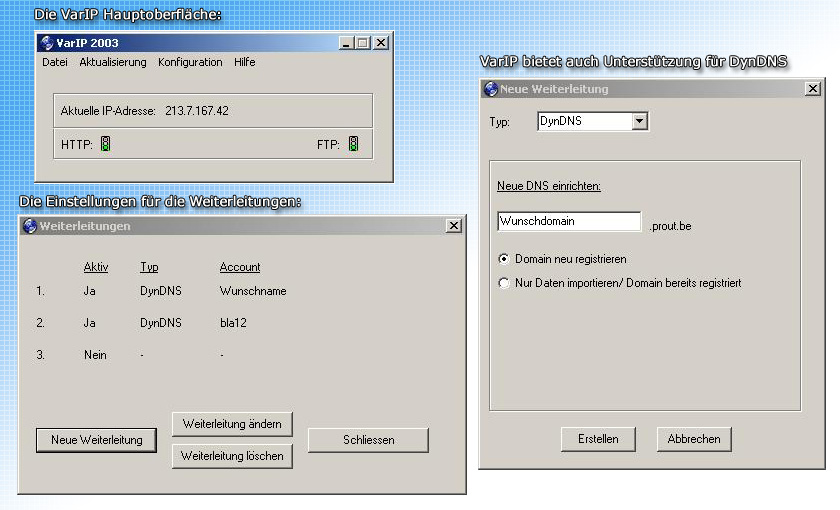The width and height of the screenshot is (840, 510).
Task: Select the bla12 account entry
Action: pos(233,323)
